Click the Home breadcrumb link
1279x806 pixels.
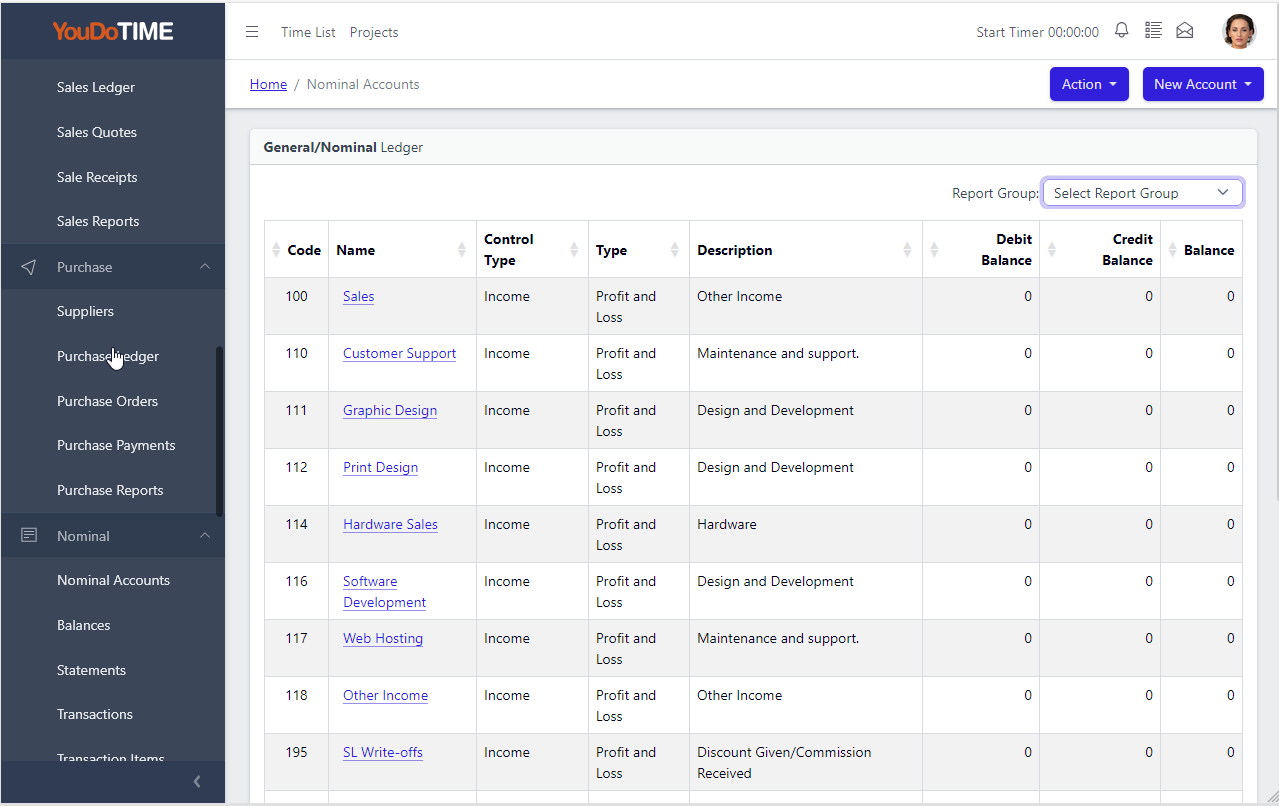[268, 84]
